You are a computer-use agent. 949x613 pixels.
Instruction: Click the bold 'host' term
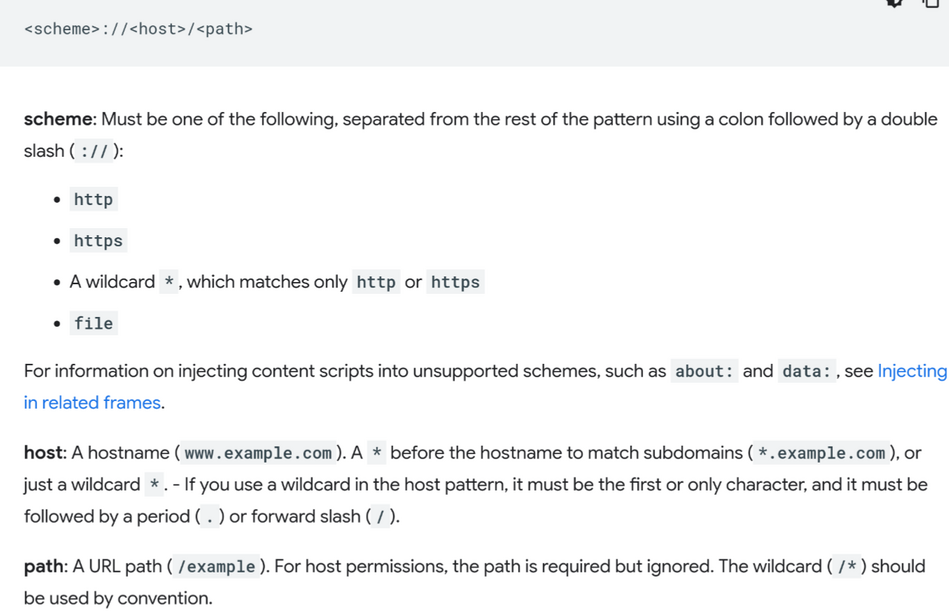(x=44, y=453)
